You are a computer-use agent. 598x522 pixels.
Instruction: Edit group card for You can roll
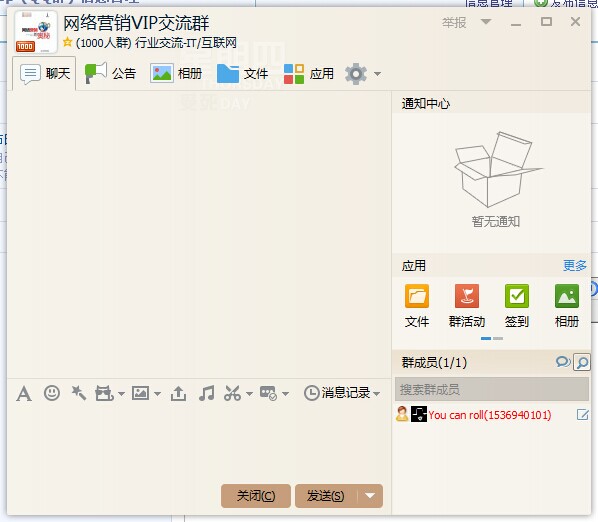pyautogui.click(x=582, y=414)
